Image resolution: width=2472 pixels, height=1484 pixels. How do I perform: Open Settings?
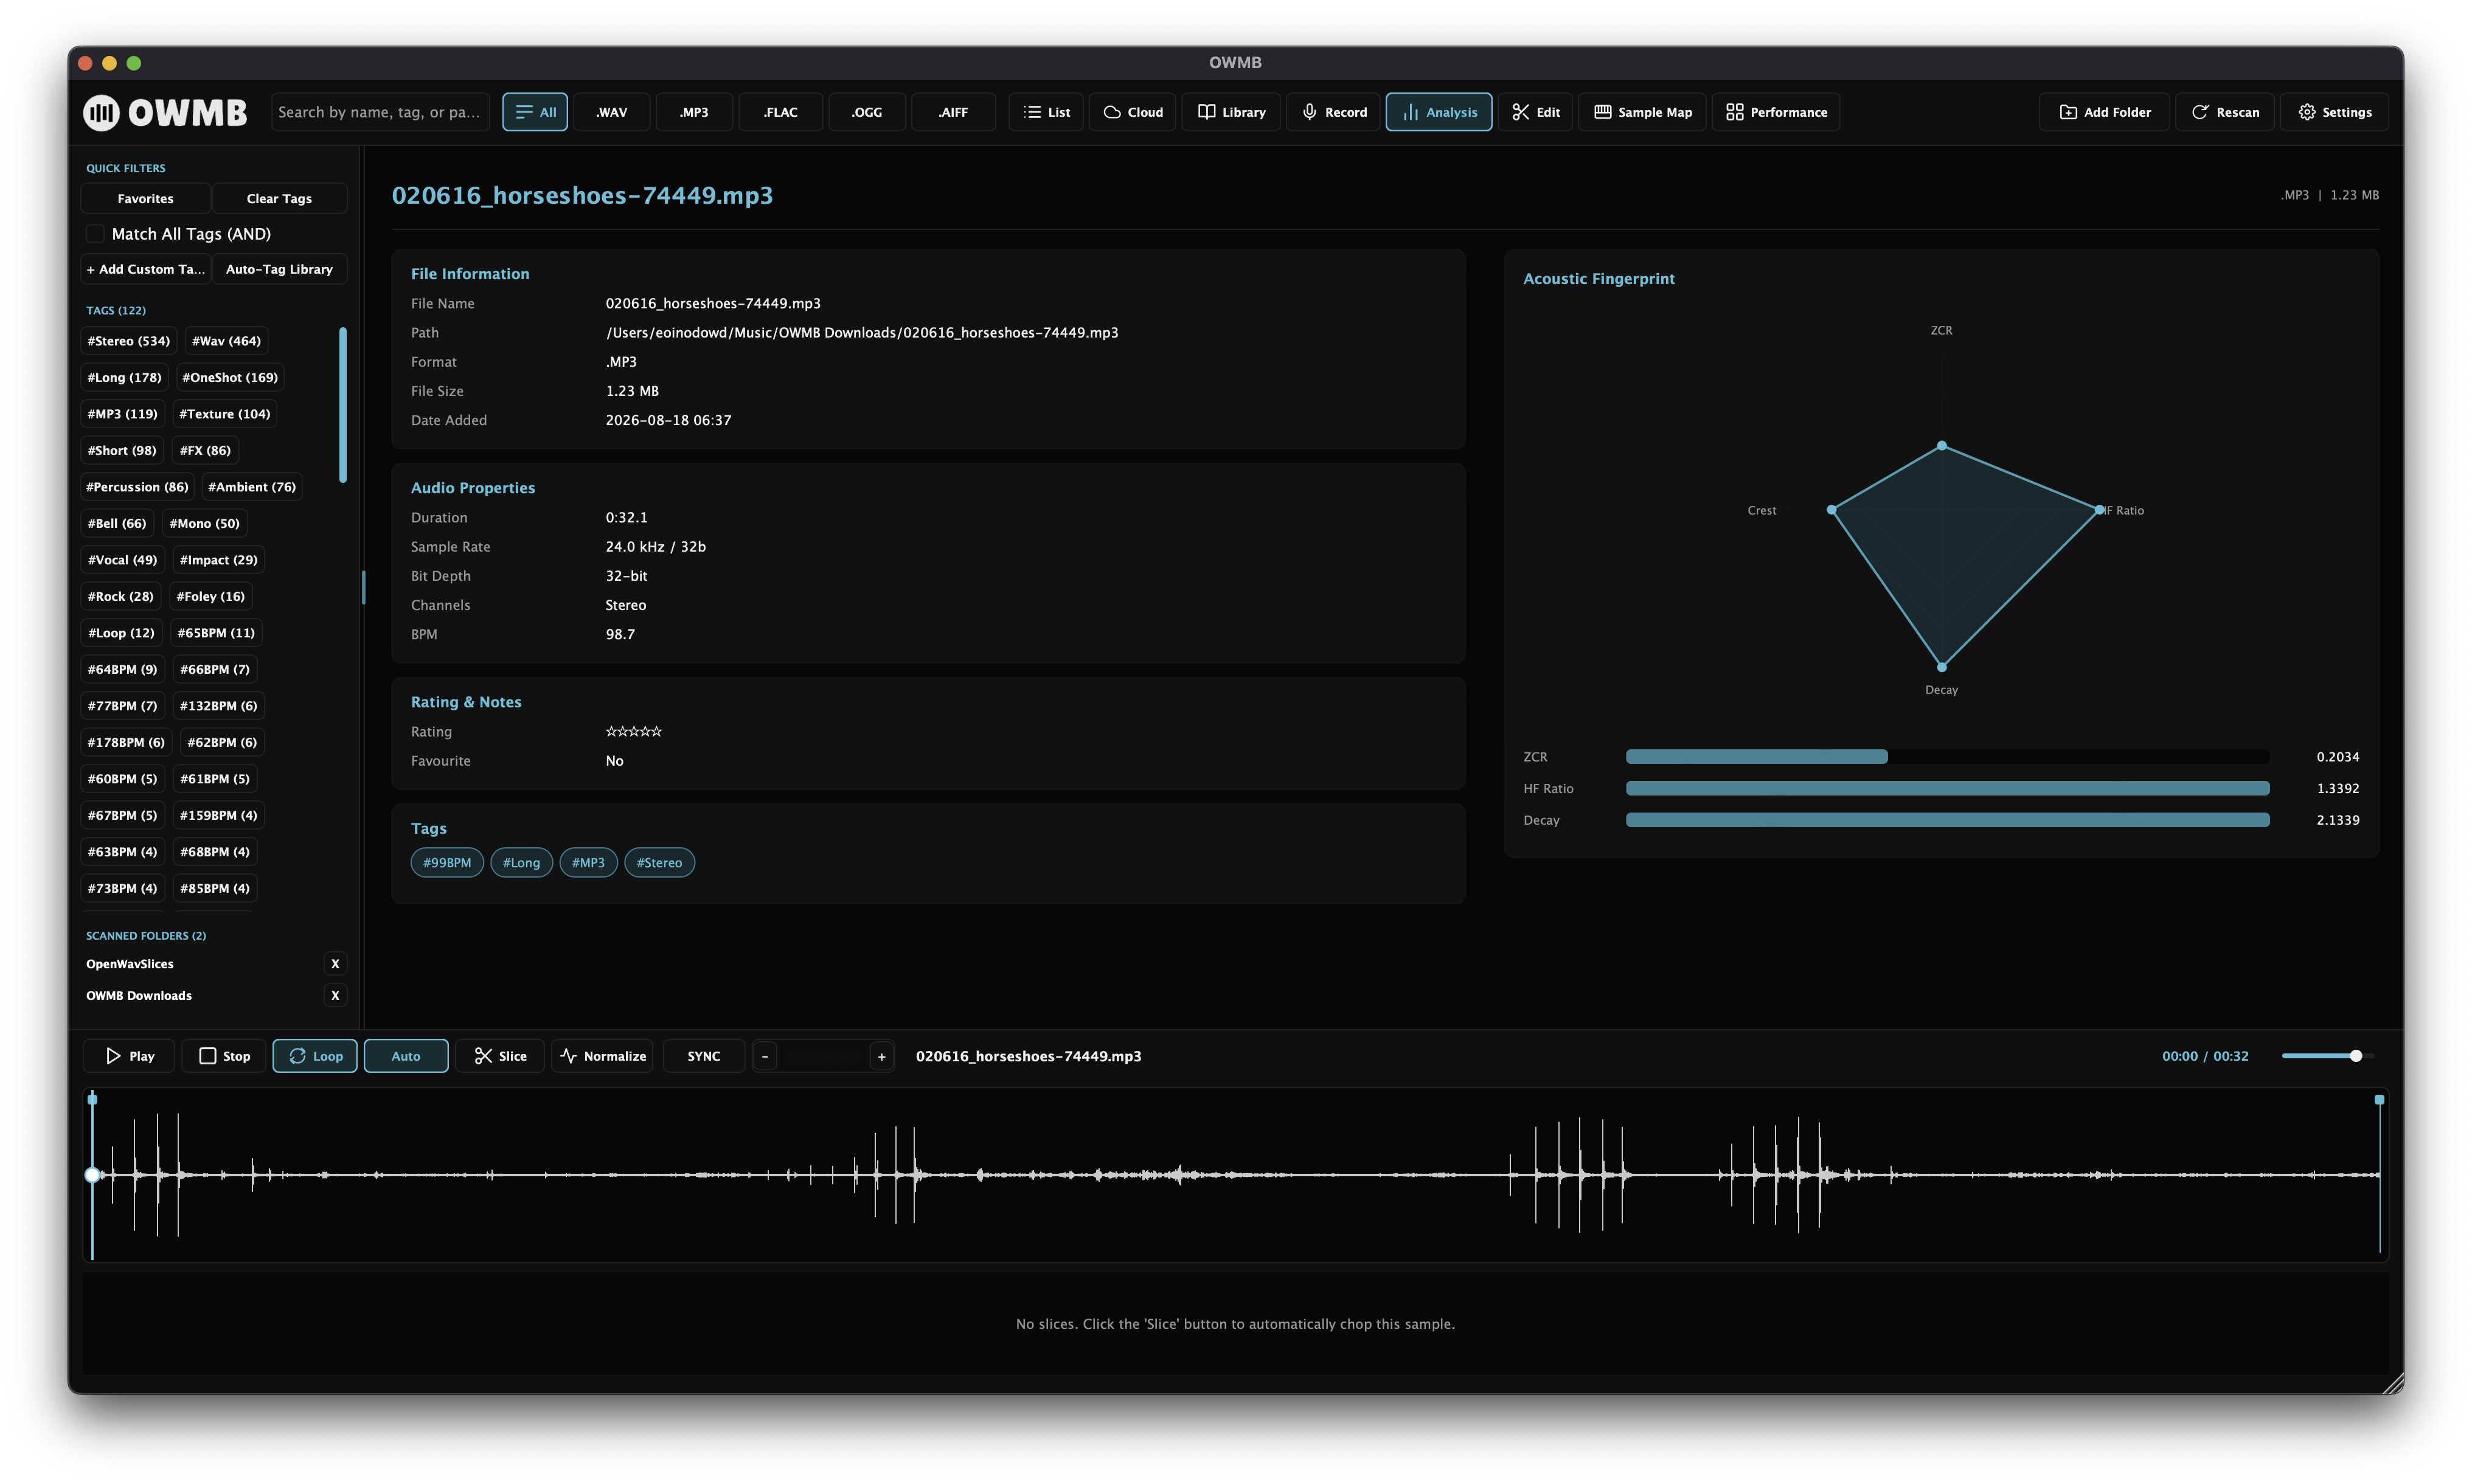[2334, 112]
